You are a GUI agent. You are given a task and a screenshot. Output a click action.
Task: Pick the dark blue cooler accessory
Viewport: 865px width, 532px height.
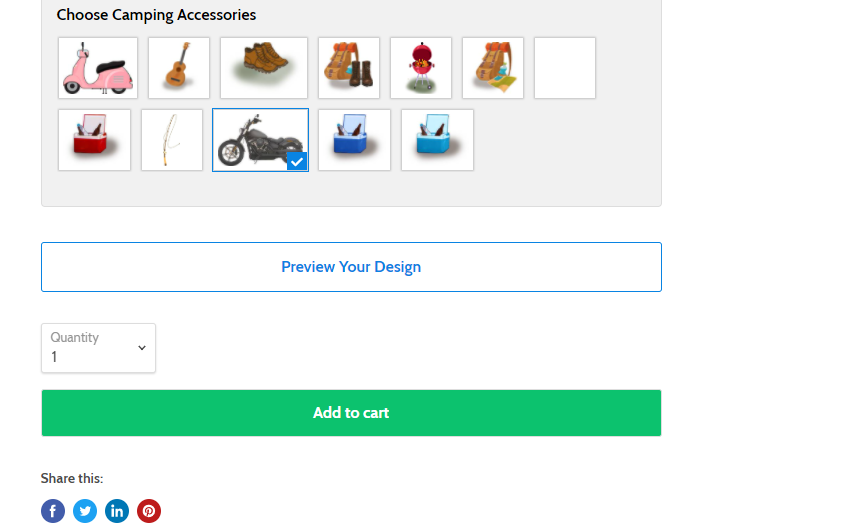354,140
